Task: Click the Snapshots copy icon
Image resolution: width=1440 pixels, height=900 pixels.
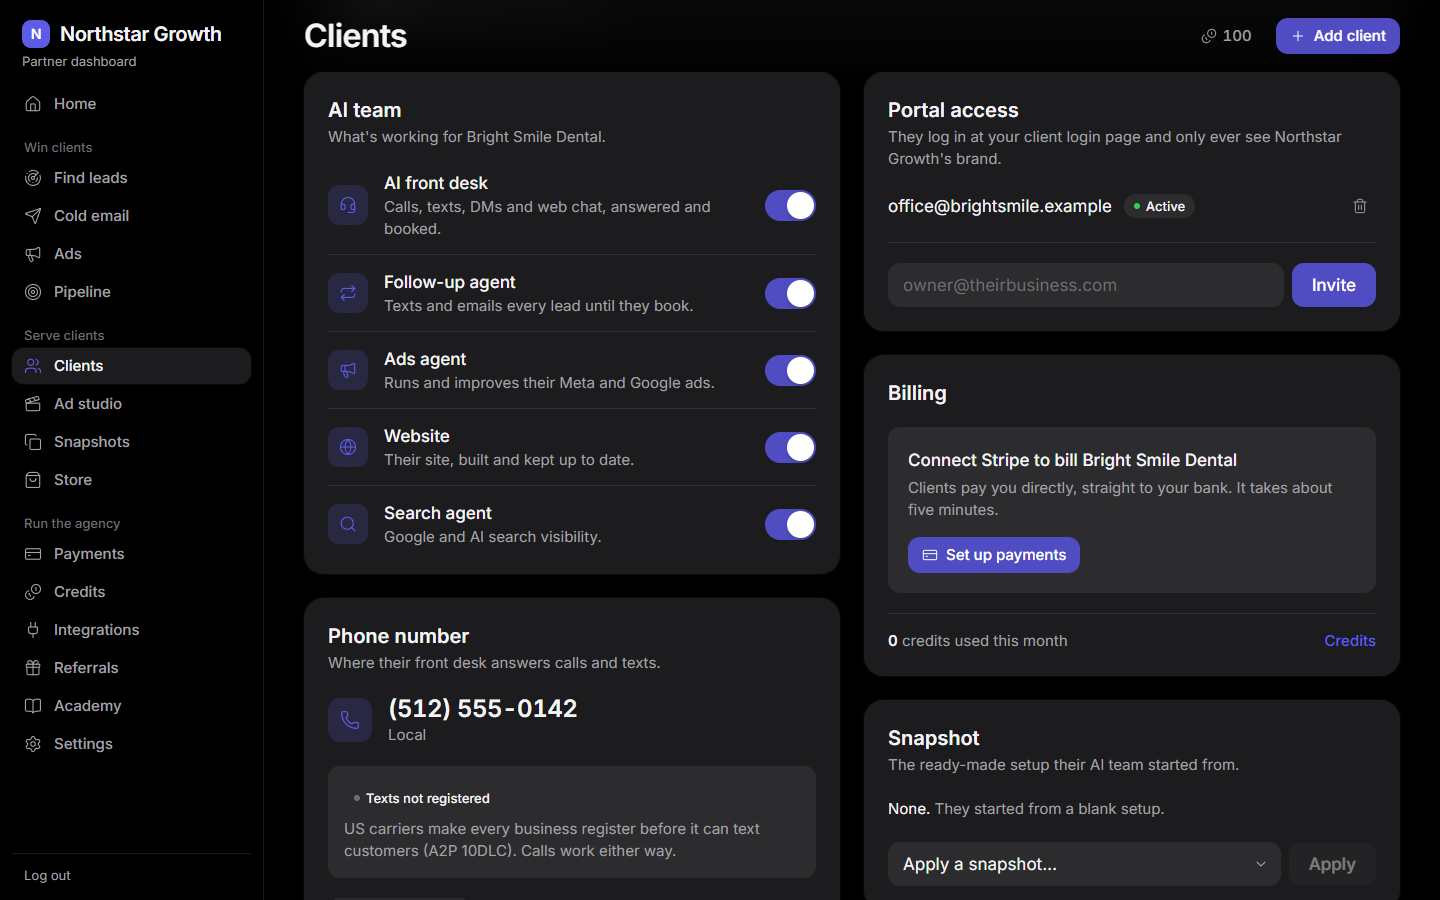Action: coord(33,442)
